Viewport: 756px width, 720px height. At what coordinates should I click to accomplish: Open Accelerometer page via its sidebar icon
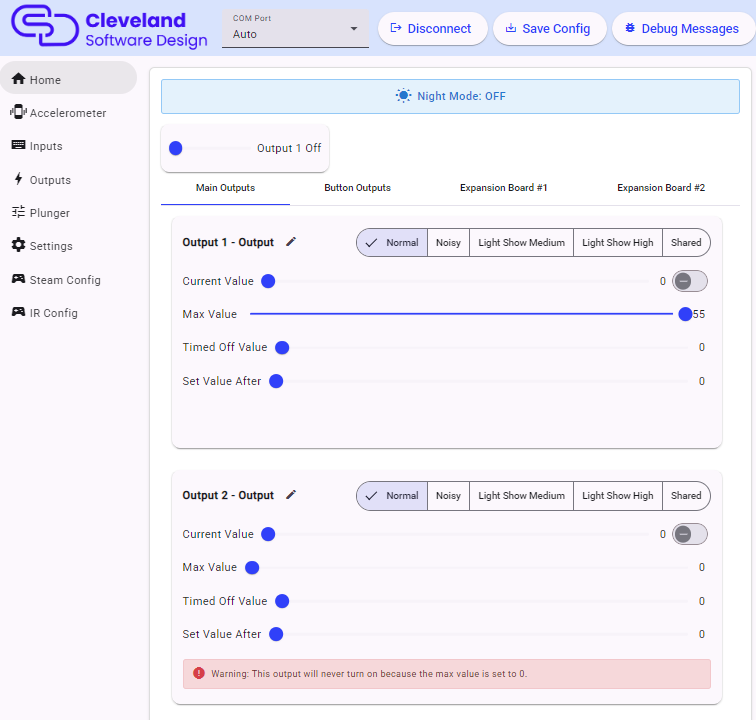tap(18, 112)
